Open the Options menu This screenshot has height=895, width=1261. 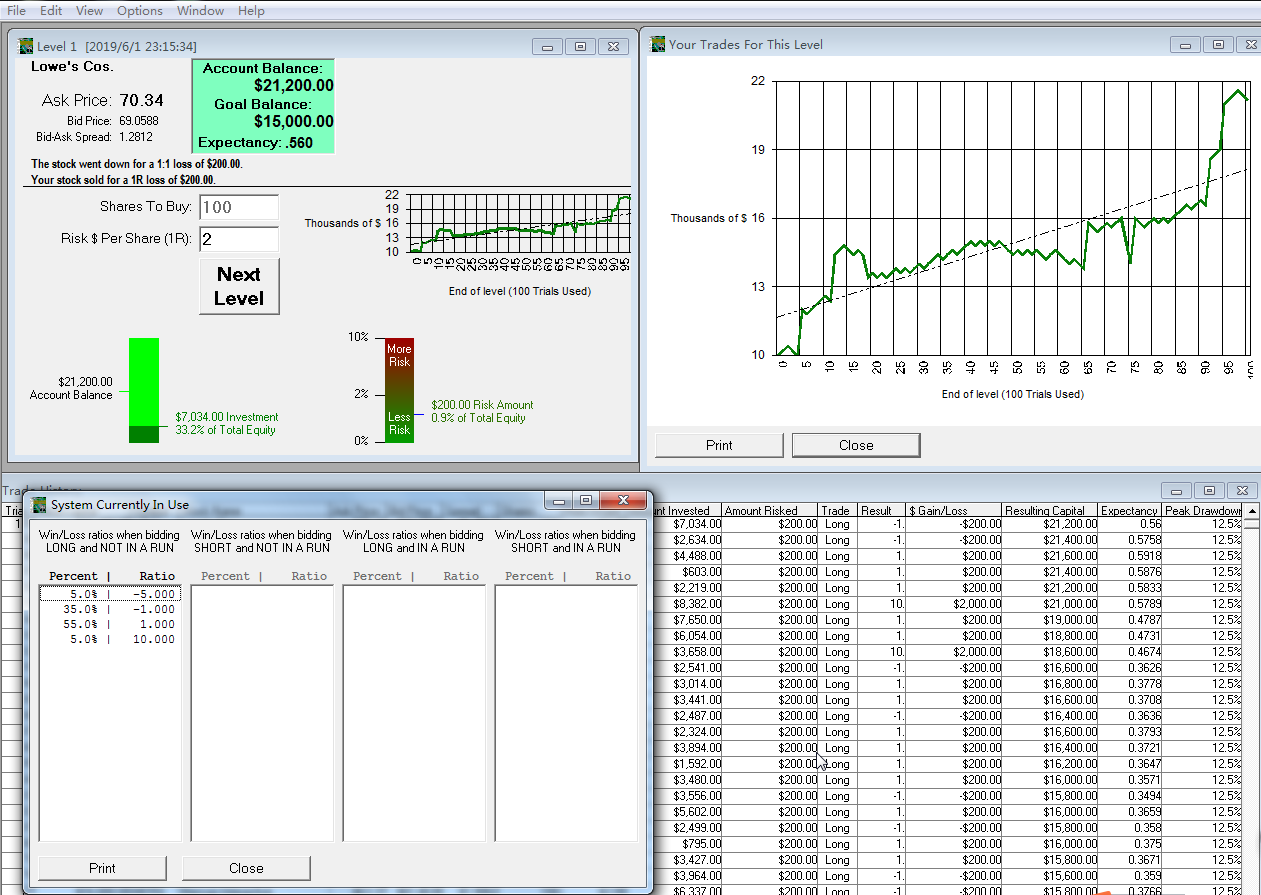coord(140,10)
